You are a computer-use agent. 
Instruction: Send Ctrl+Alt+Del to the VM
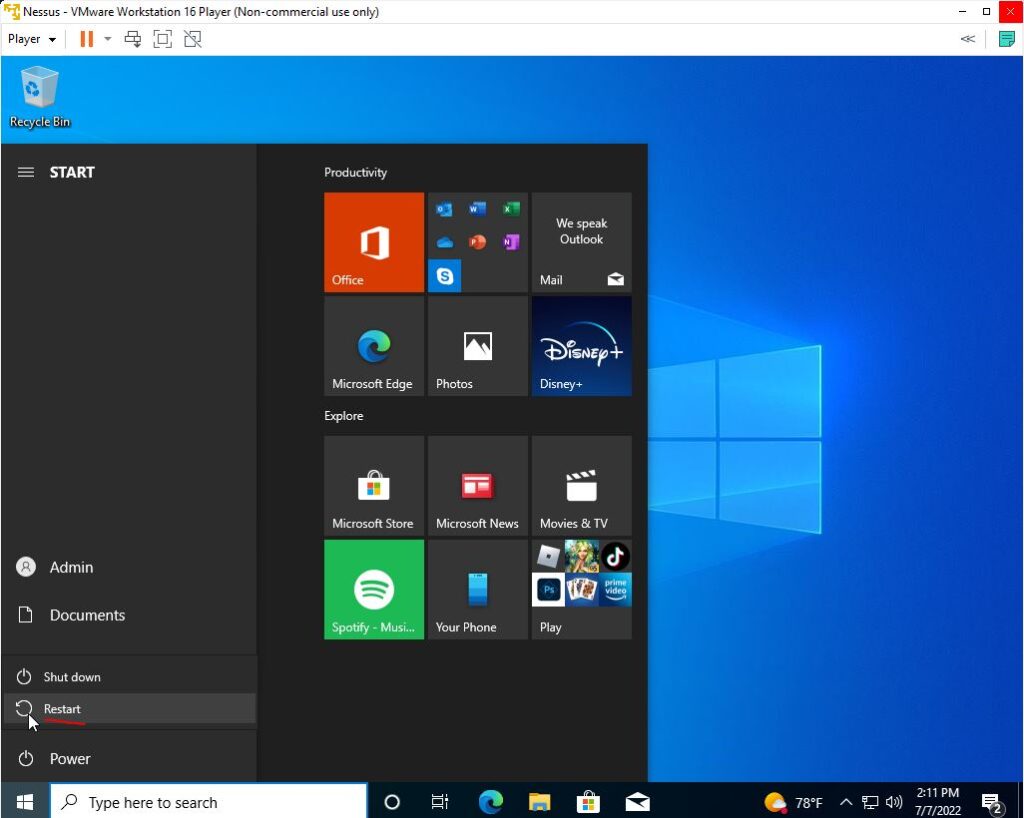(133, 39)
